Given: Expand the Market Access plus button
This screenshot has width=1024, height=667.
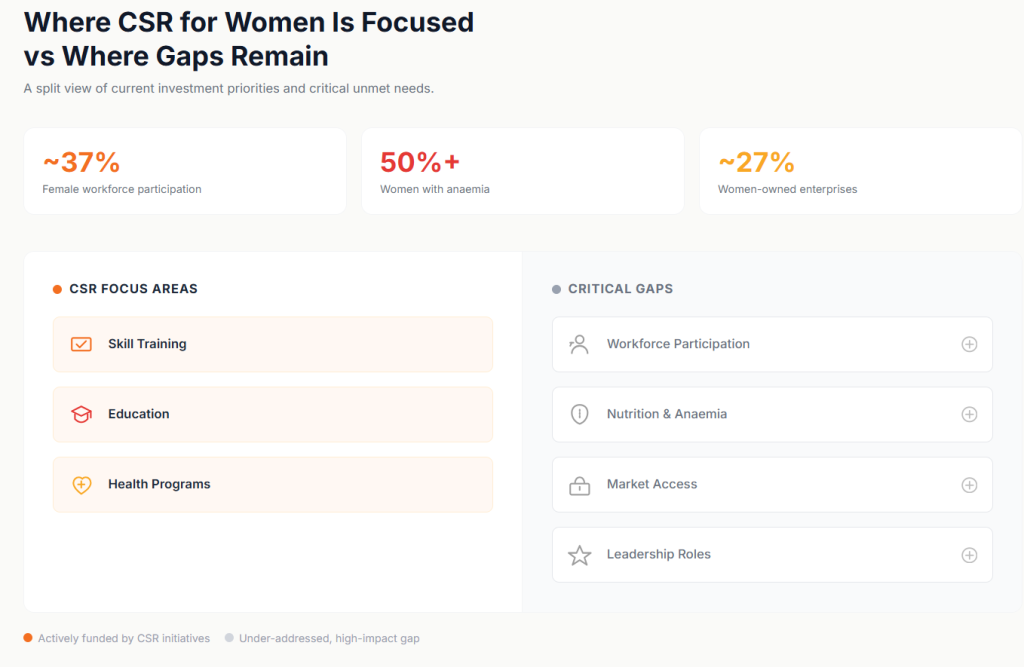Looking at the screenshot, I should point(968,485).
